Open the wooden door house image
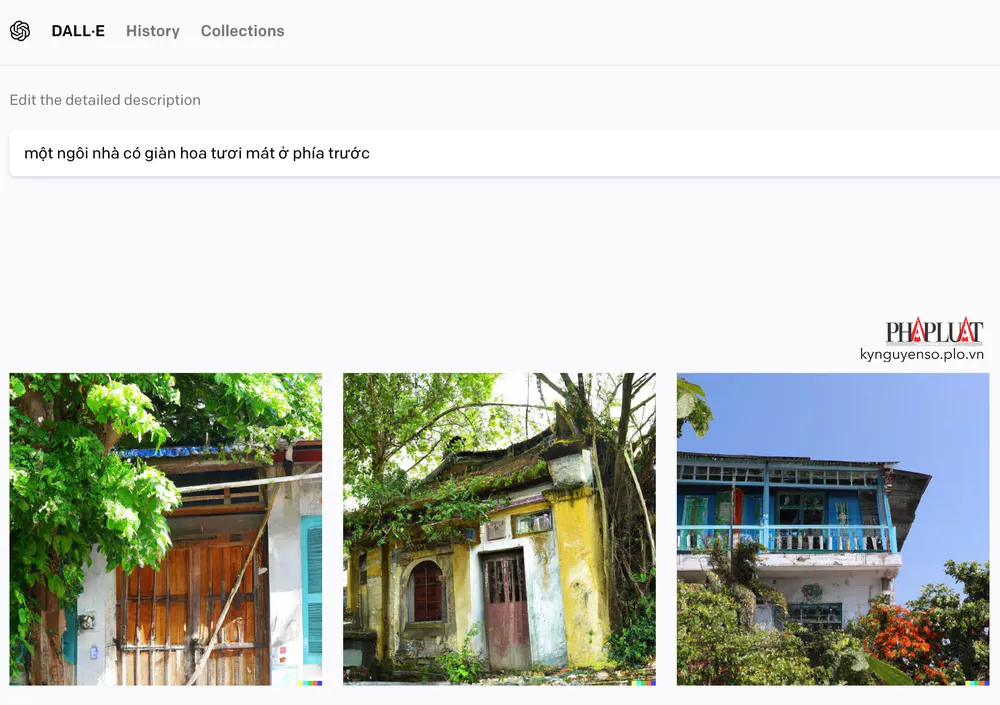Viewport: 1000px width, 705px height. pyautogui.click(x=166, y=529)
